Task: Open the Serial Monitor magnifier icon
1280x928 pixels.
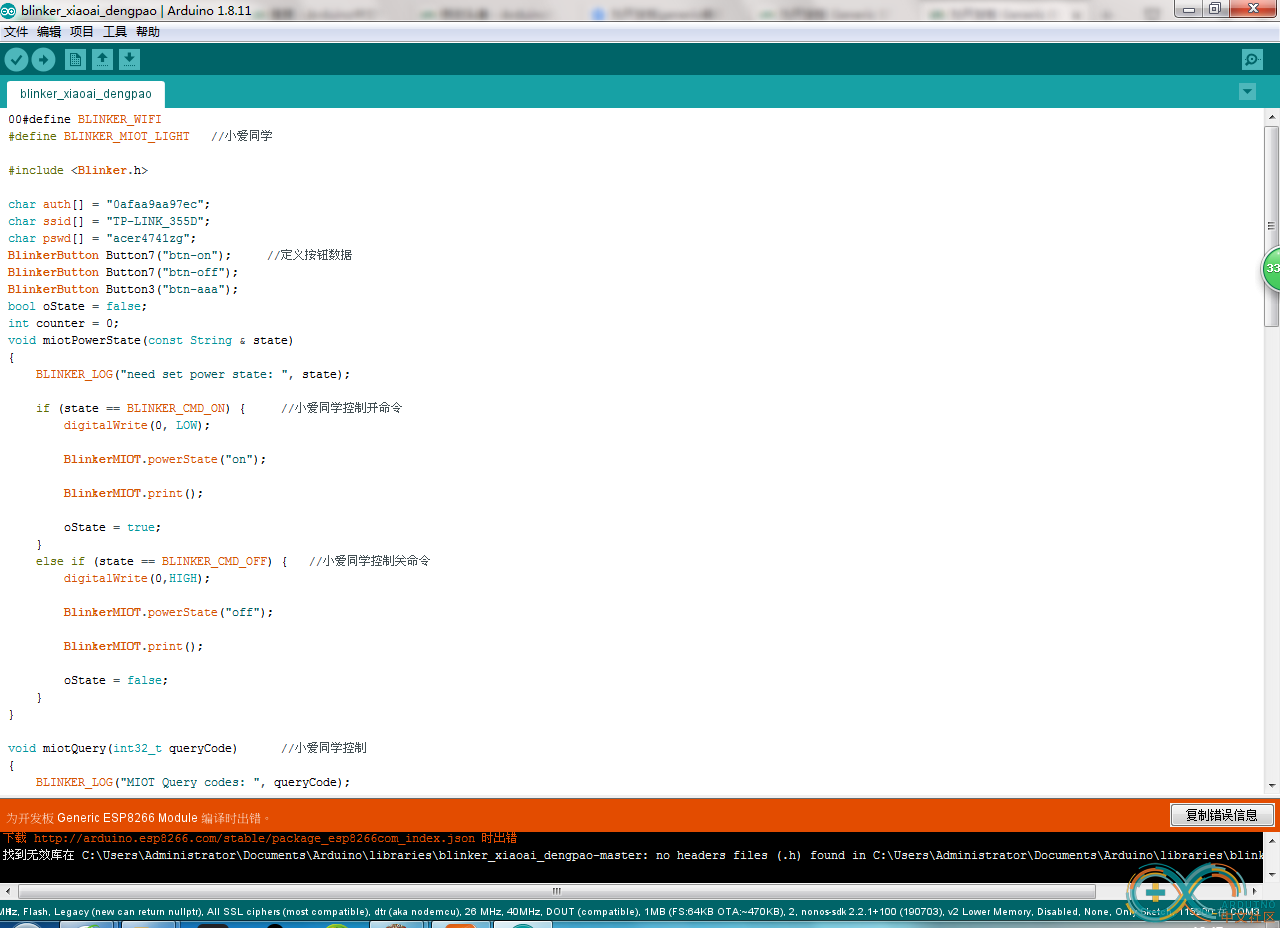Action: (1252, 59)
